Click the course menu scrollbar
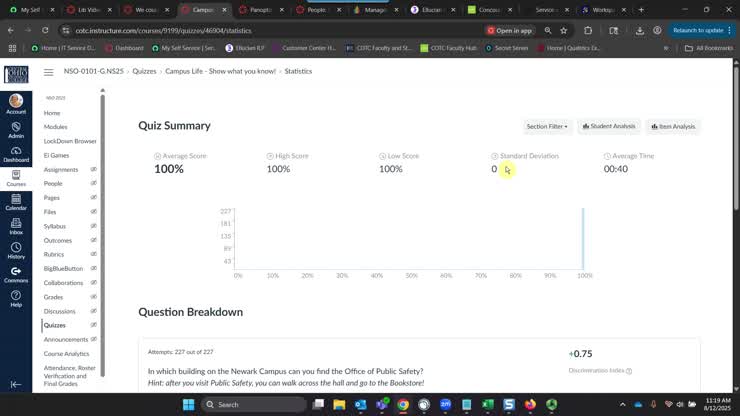Image resolution: width=740 pixels, height=416 pixels. point(102,234)
